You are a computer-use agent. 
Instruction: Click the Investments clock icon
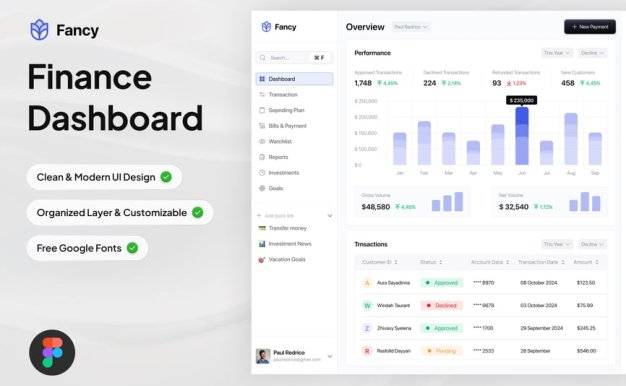click(x=262, y=172)
